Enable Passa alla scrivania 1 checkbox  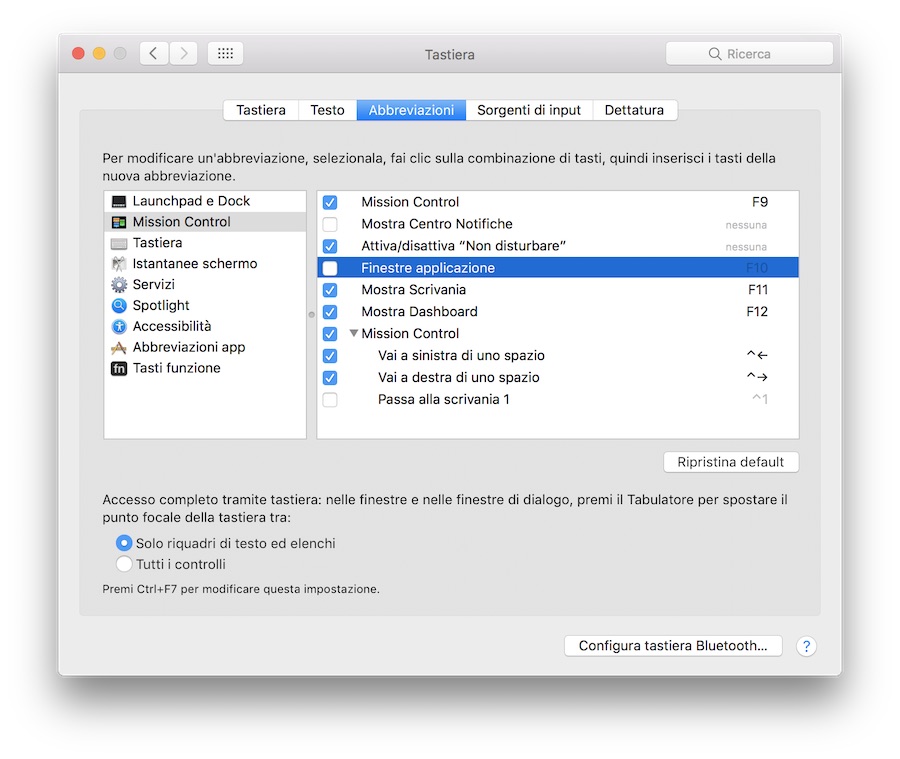pyautogui.click(x=330, y=400)
